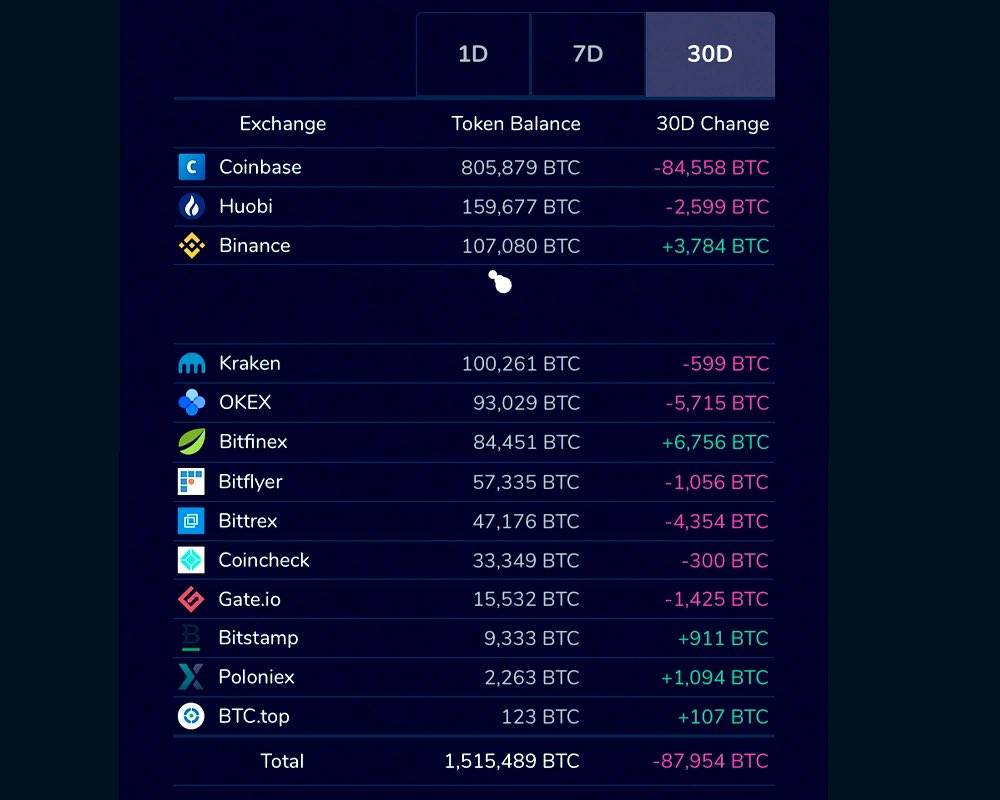Sort by 30D Change column header

pos(712,124)
